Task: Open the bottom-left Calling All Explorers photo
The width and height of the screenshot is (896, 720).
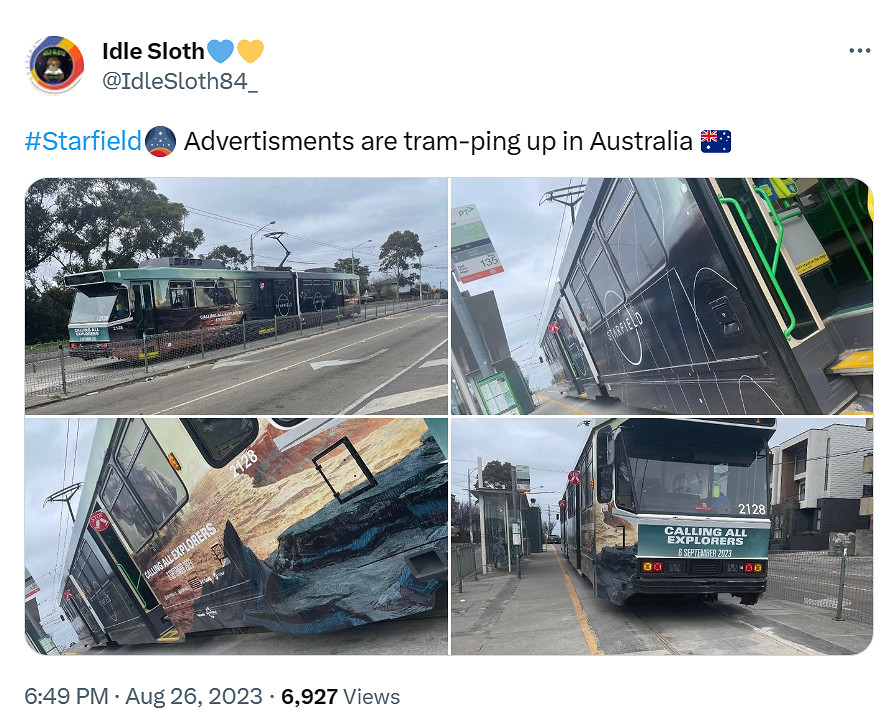Action: coord(237,536)
